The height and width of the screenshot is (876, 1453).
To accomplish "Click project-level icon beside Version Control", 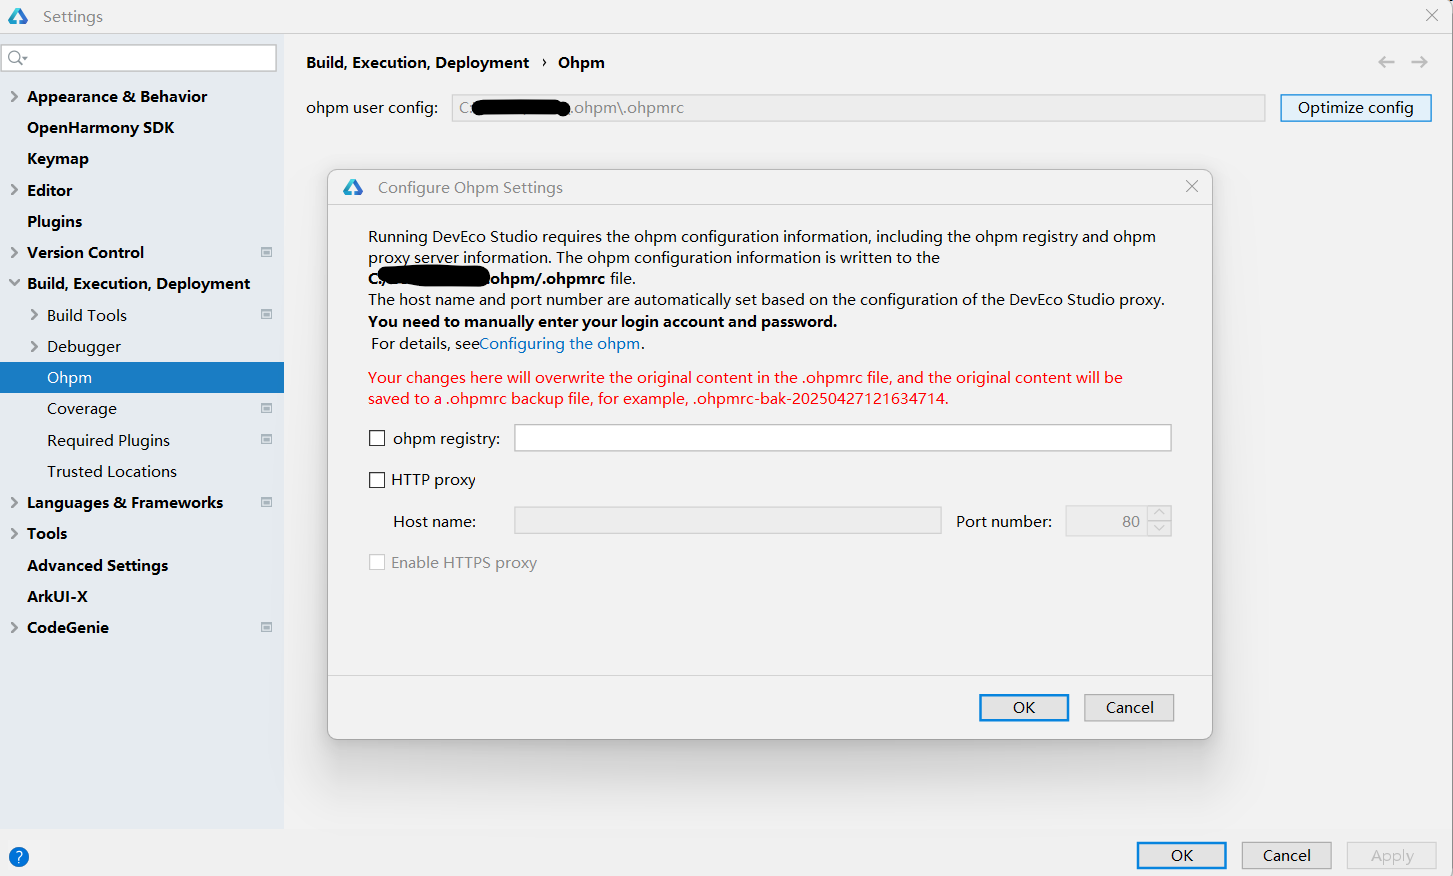I will 266,252.
